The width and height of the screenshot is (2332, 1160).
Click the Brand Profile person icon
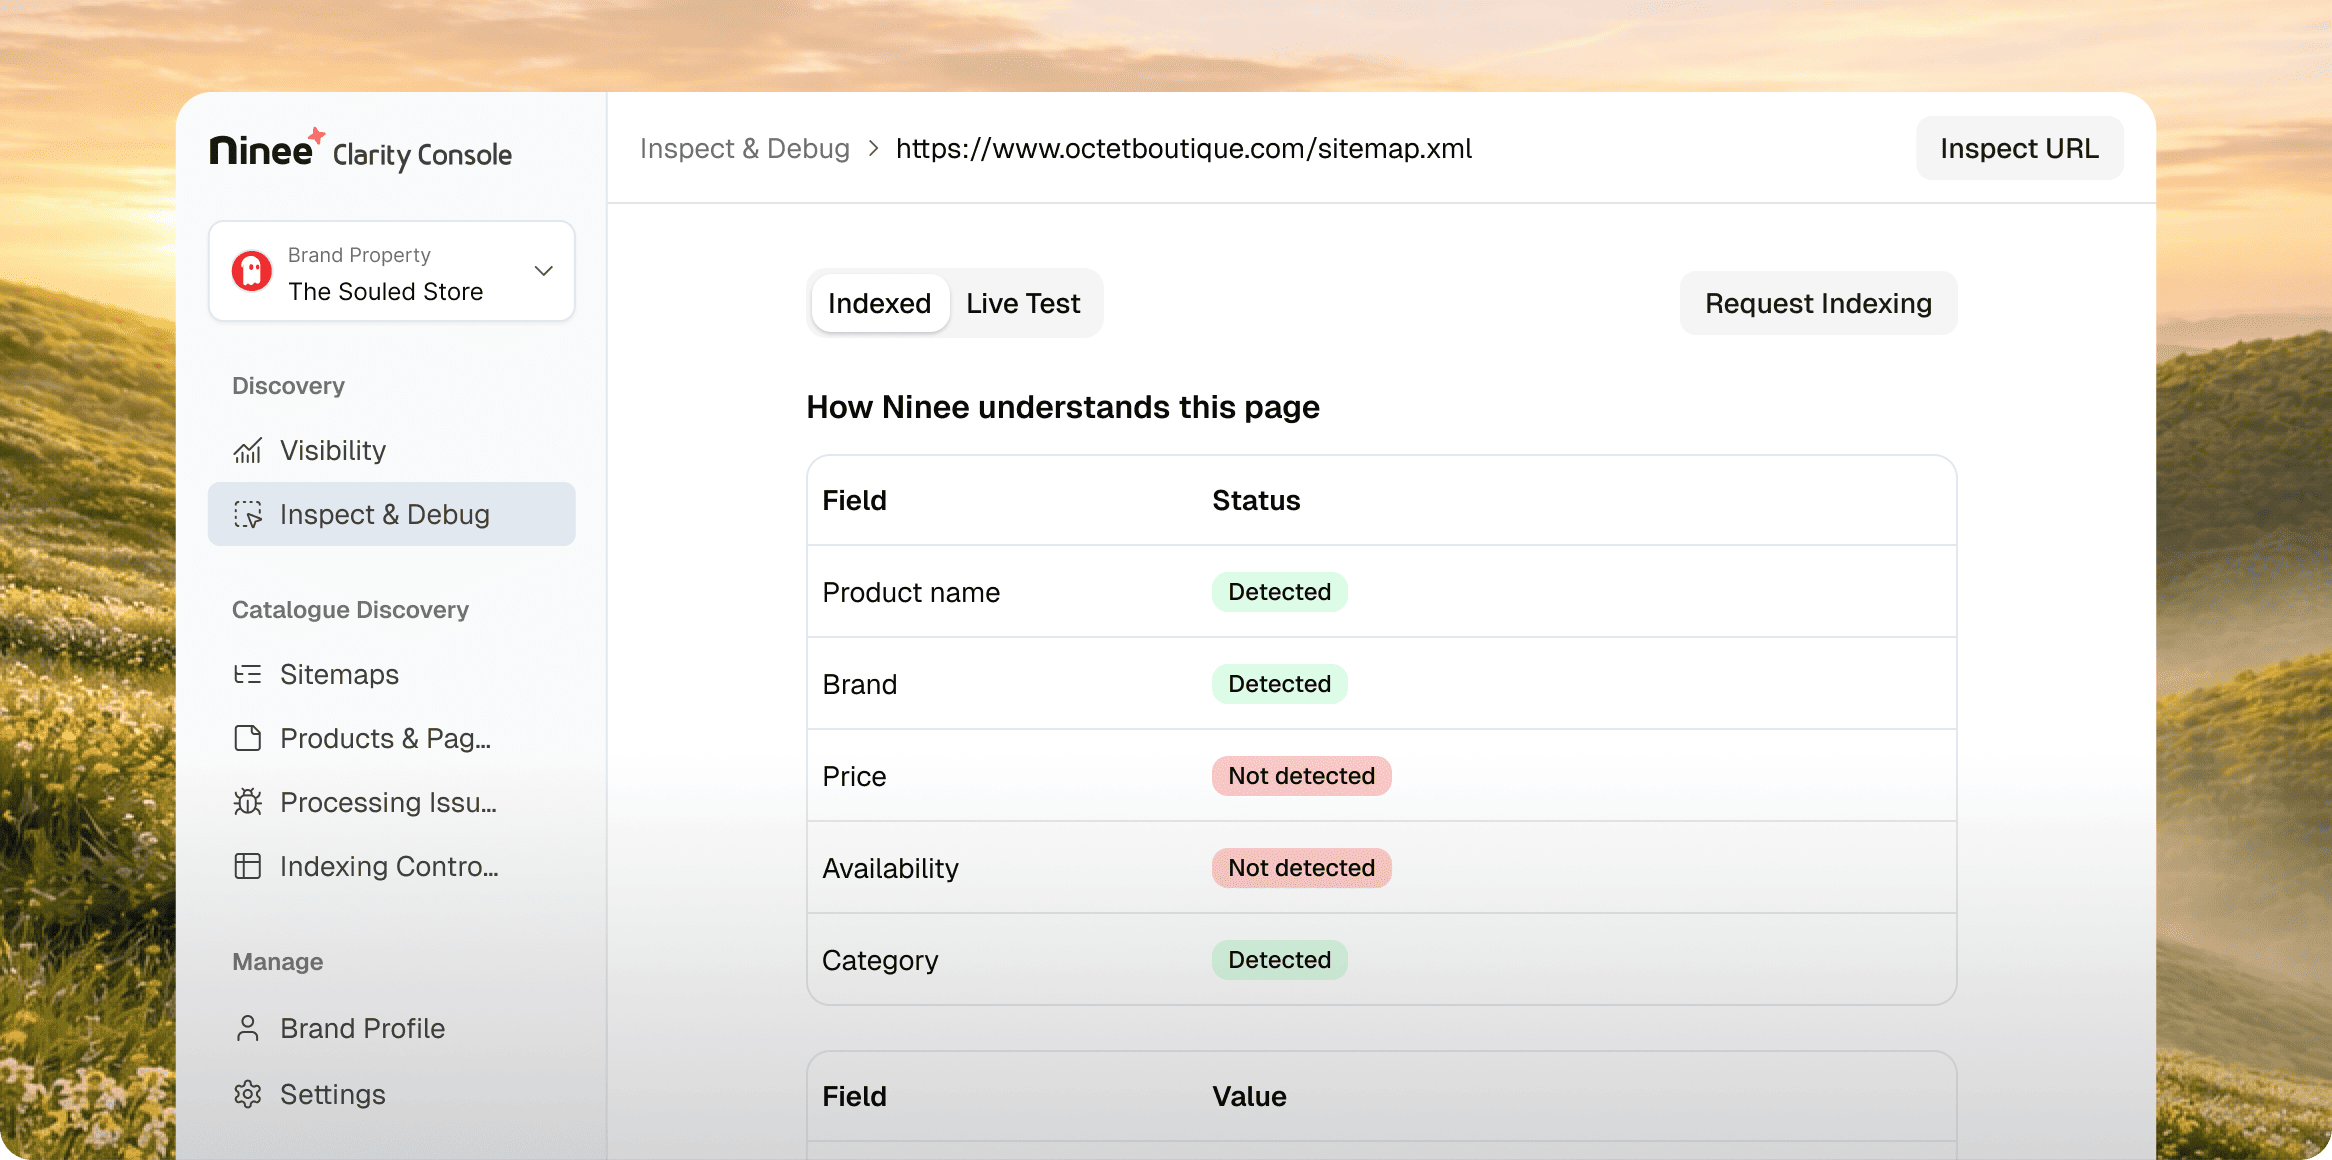click(247, 1029)
